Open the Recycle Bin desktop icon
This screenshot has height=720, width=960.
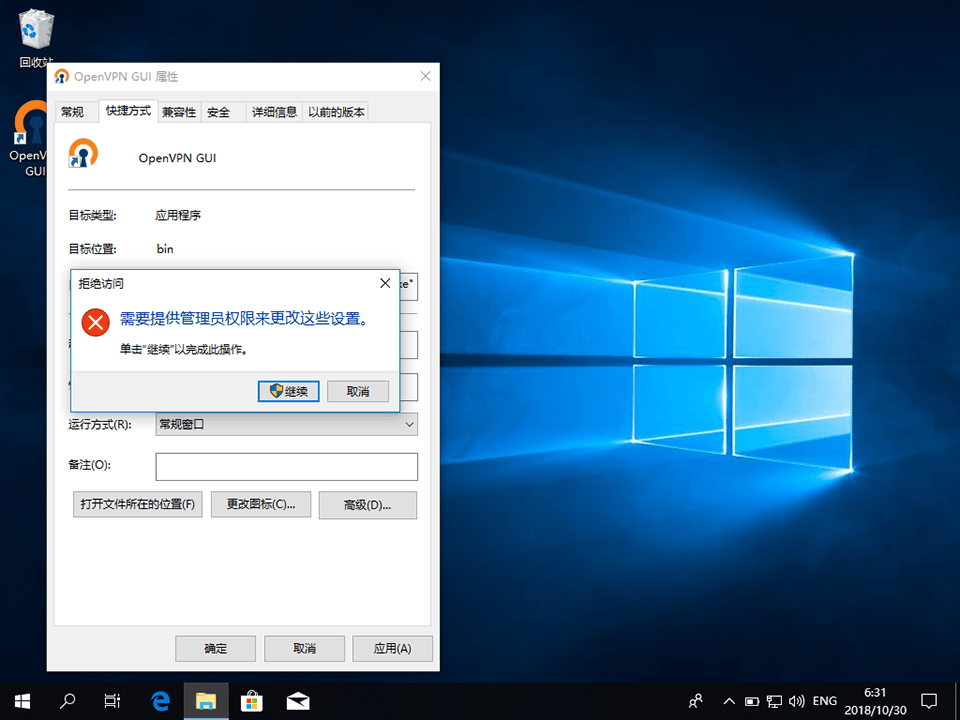pos(36,38)
